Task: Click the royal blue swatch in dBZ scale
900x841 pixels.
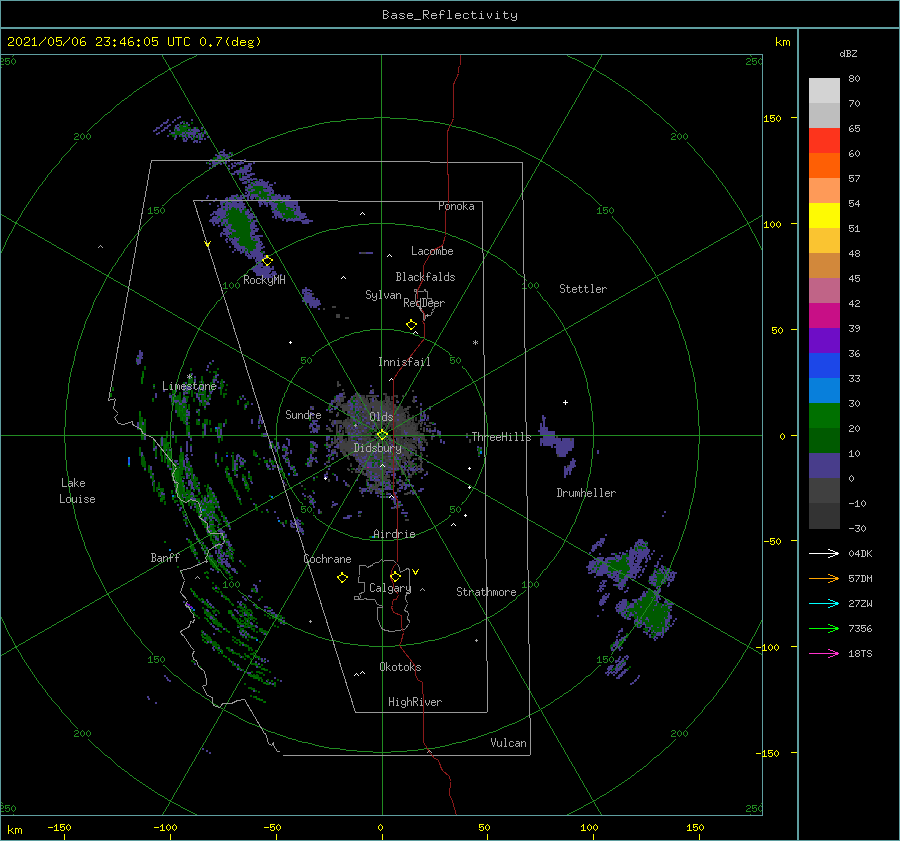Action: (x=824, y=366)
